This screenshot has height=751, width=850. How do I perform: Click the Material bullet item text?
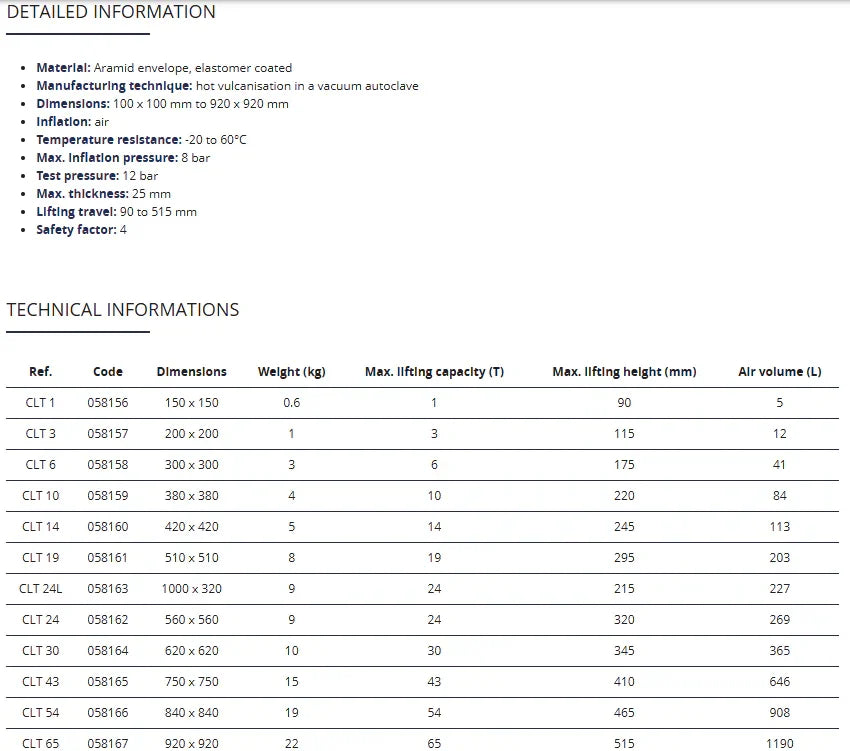(x=164, y=68)
